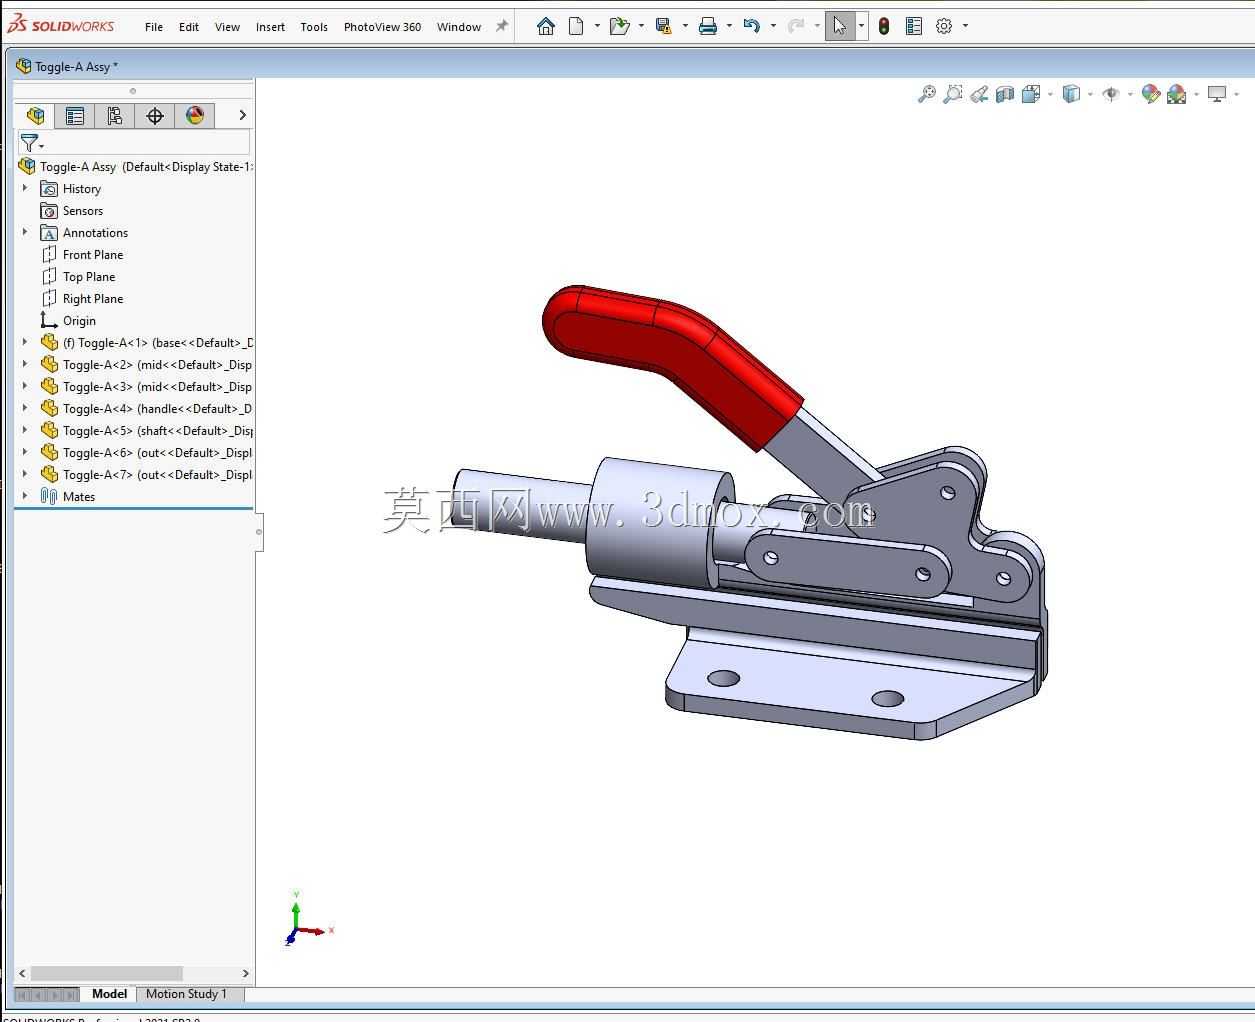Select the Model tab
Screen dimensions: 1255x1022
tap(109, 994)
